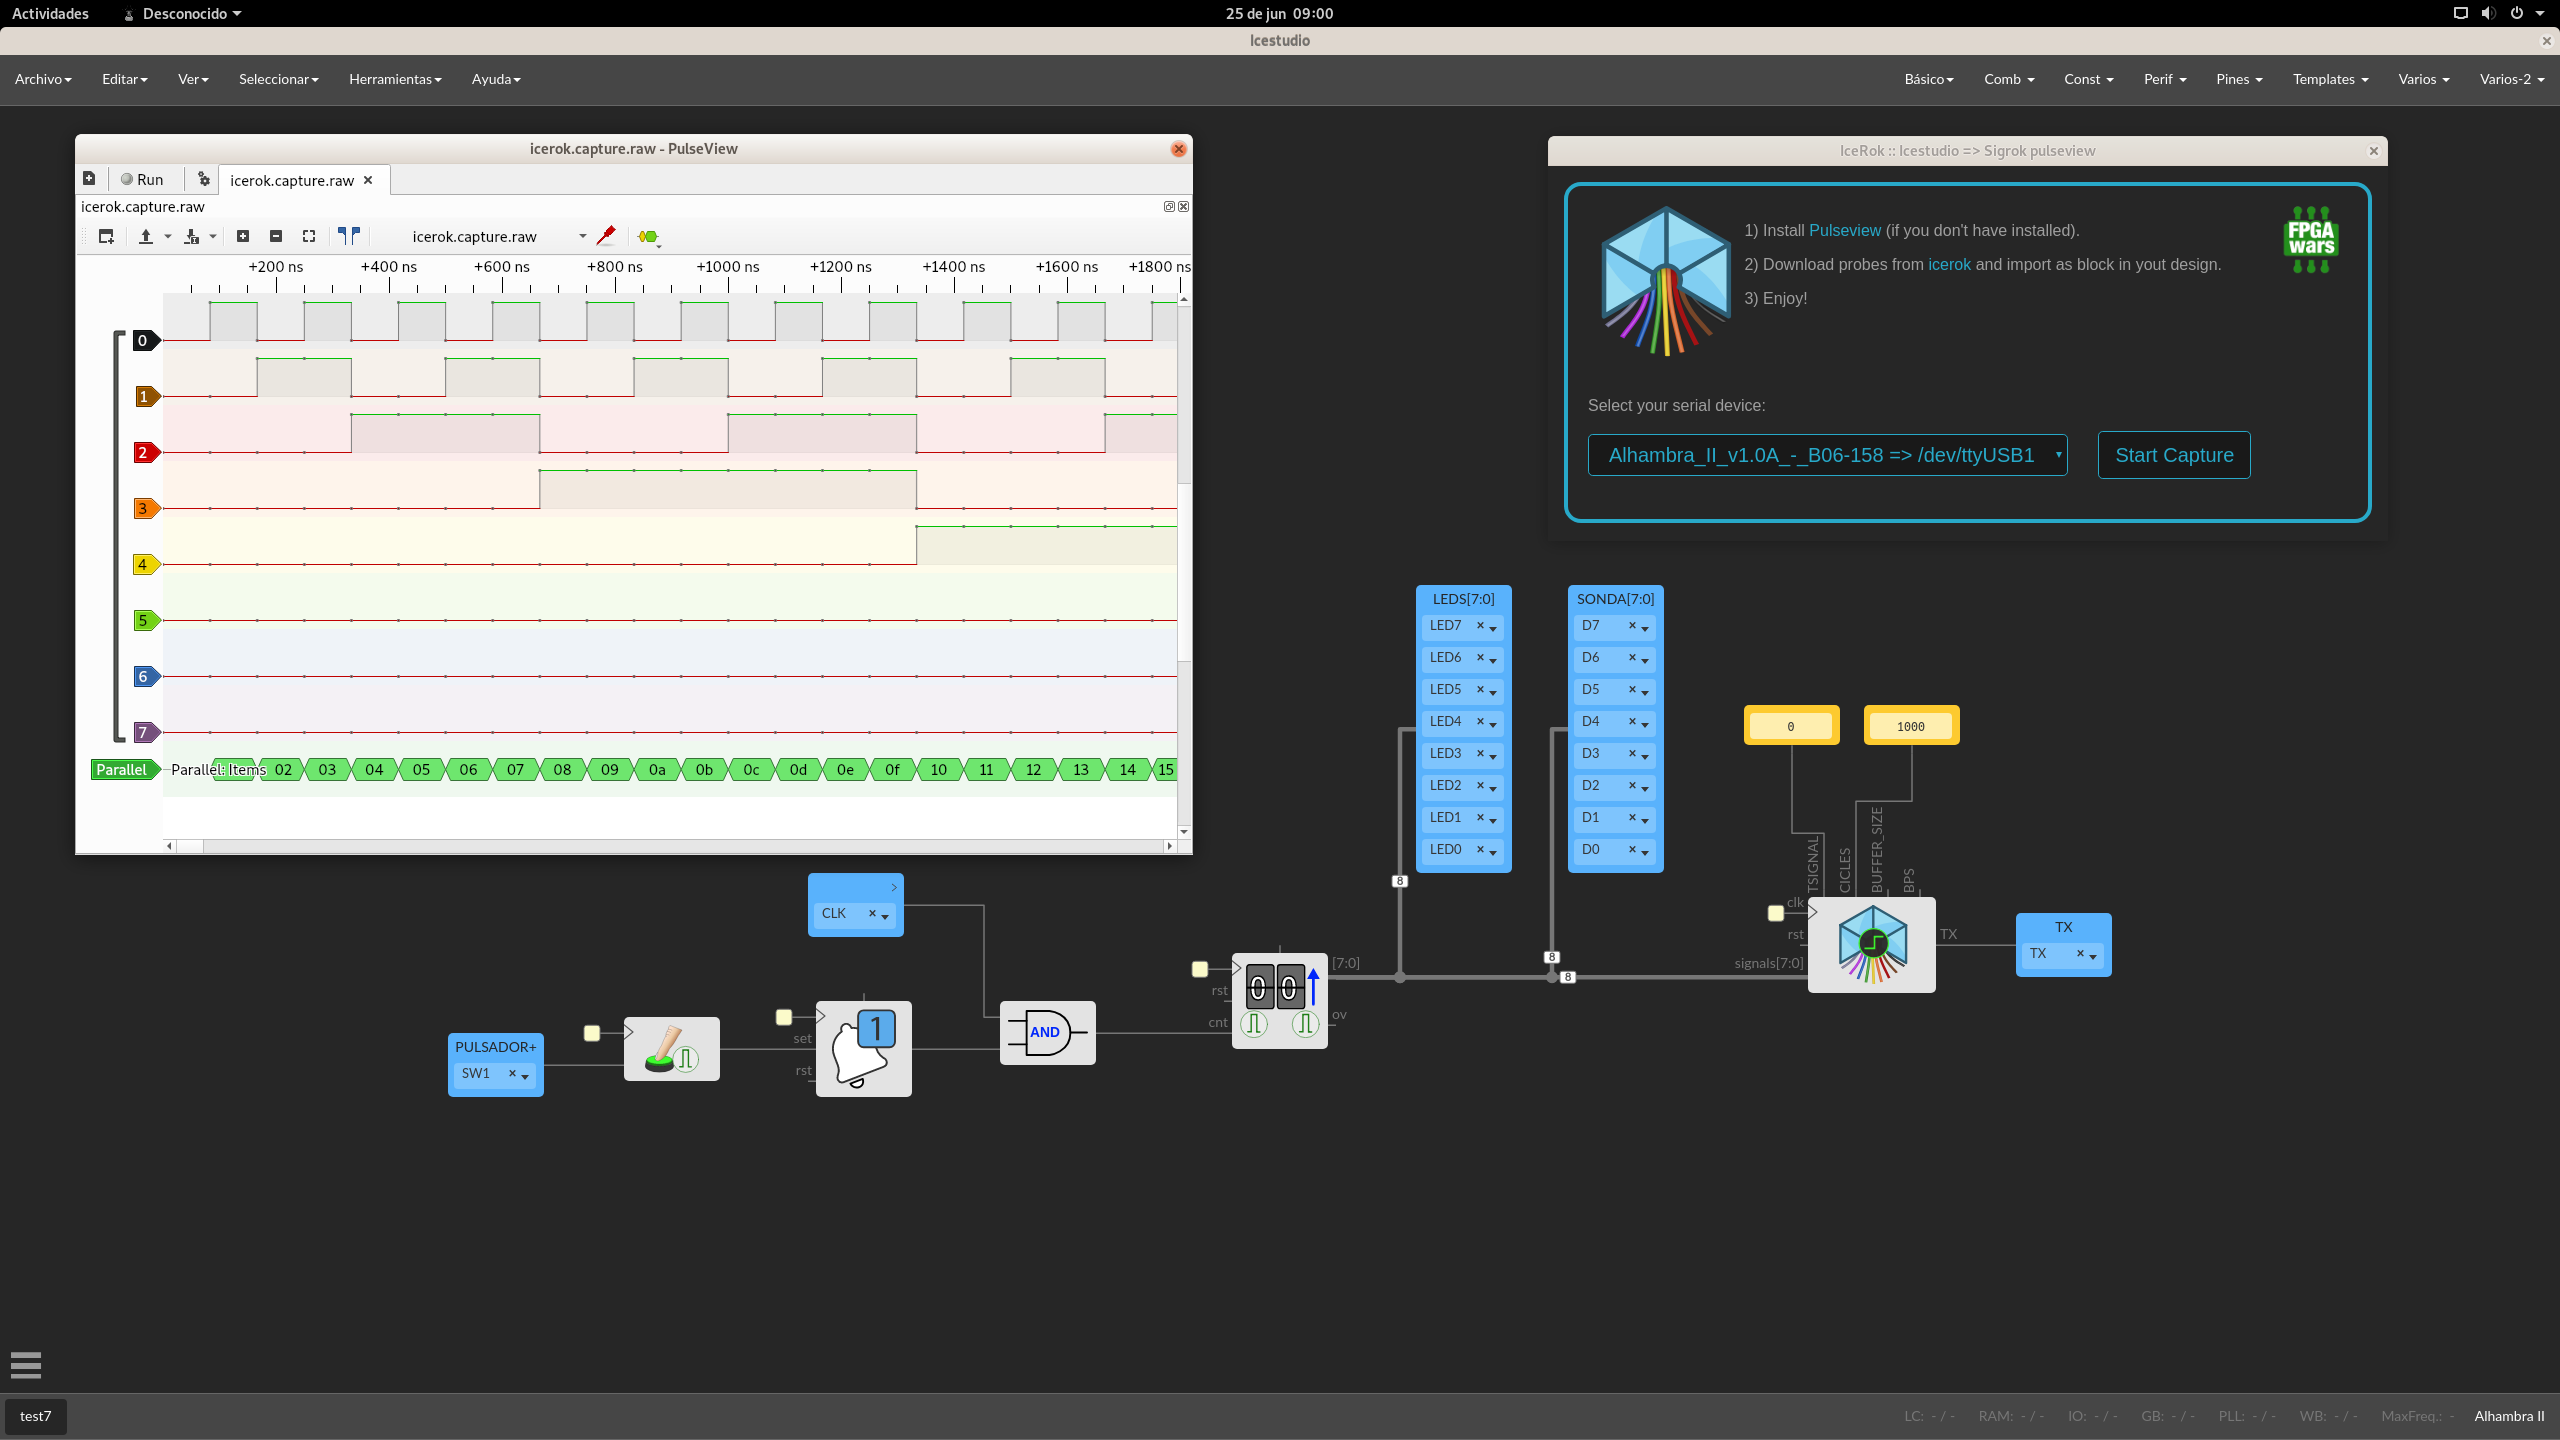The height and width of the screenshot is (1440, 2560).
Task: Toggle the Parallel decoder trace label
Action: point(122,769)
